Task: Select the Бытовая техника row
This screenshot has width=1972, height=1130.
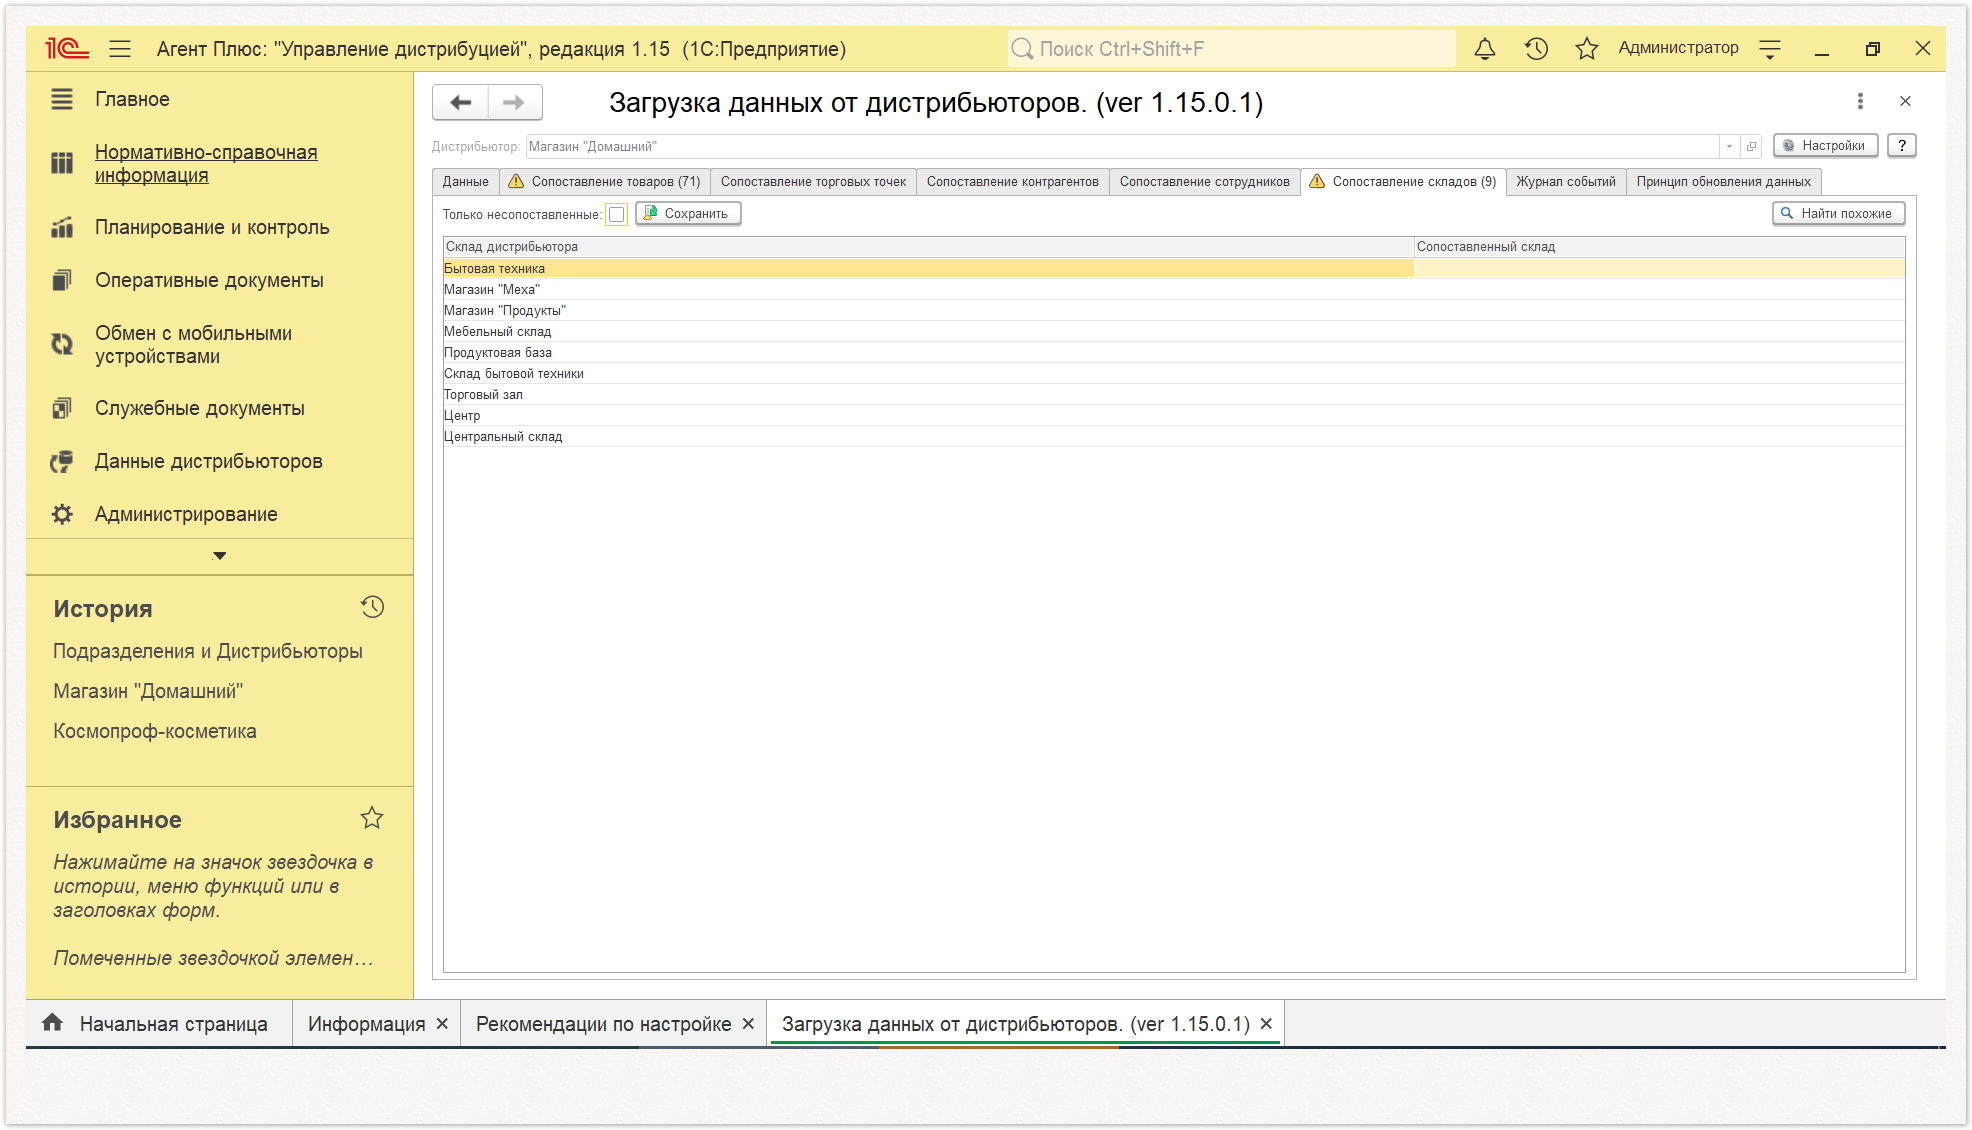Action: (928, 268)
